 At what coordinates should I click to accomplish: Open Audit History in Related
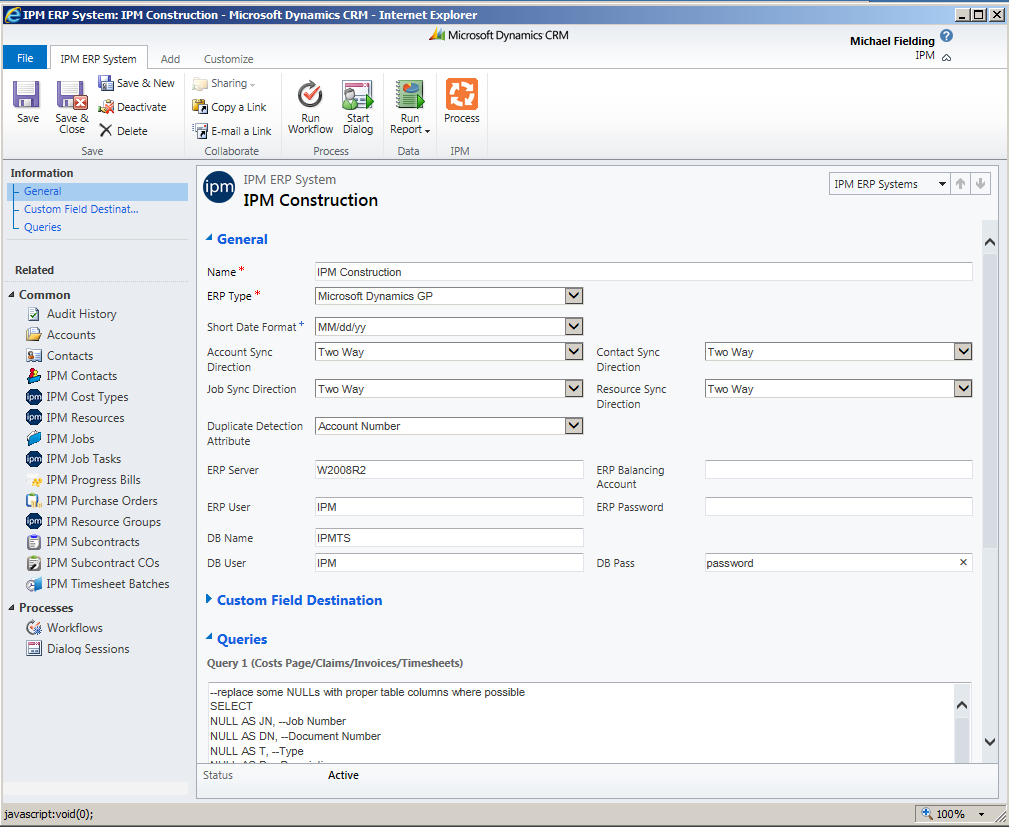point(81,314)
